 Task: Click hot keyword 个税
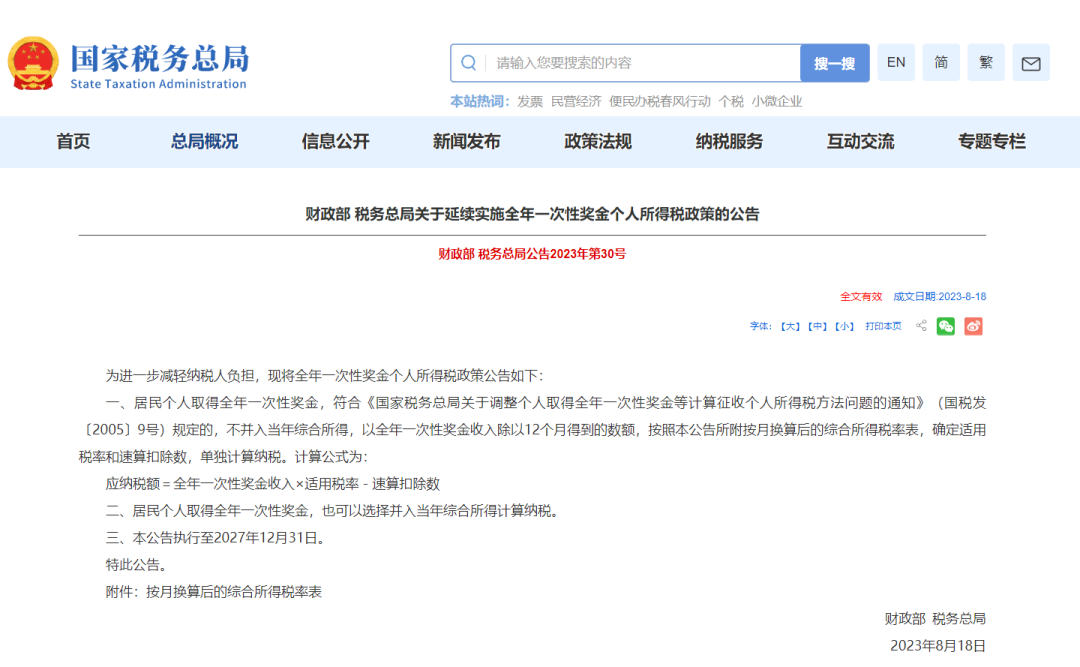pos(731,101)
